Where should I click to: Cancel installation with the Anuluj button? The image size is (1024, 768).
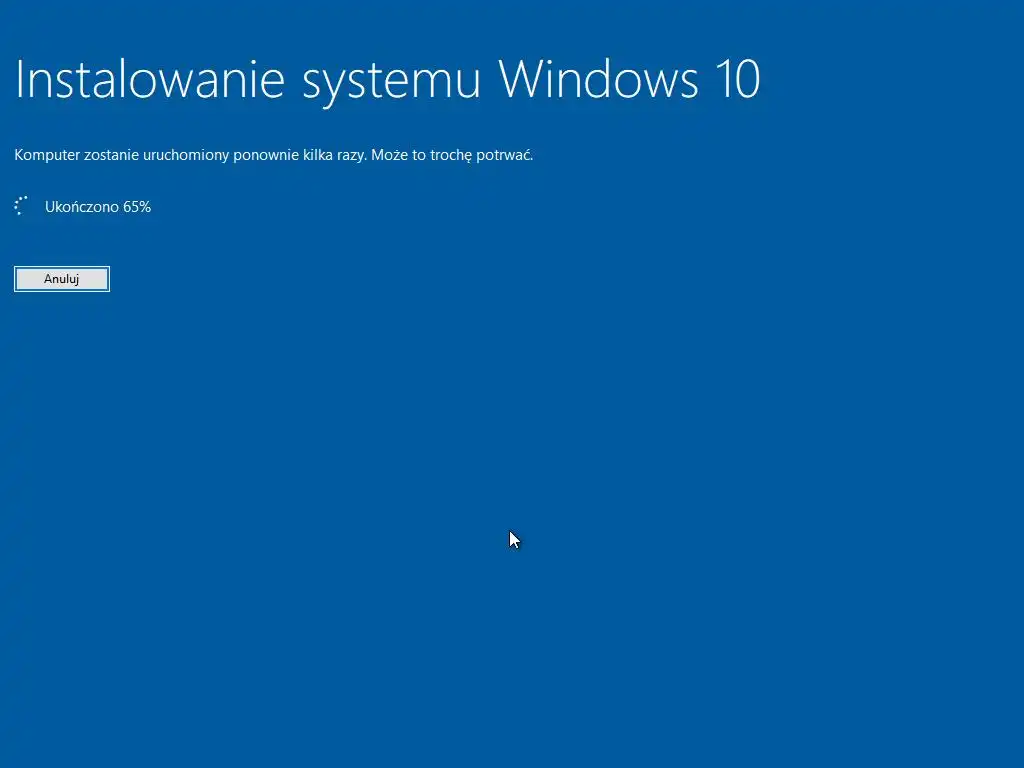[62, 279]
